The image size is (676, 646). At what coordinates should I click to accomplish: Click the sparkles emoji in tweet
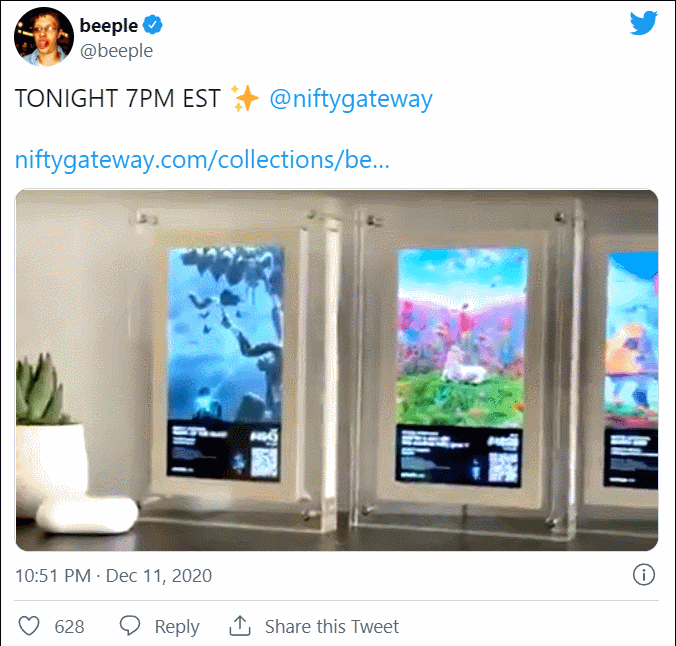[x=244, y=99]
